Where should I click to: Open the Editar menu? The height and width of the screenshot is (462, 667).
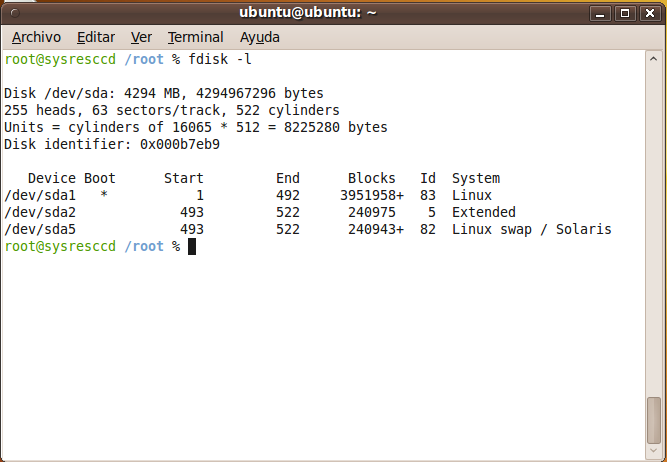point(96,37)
